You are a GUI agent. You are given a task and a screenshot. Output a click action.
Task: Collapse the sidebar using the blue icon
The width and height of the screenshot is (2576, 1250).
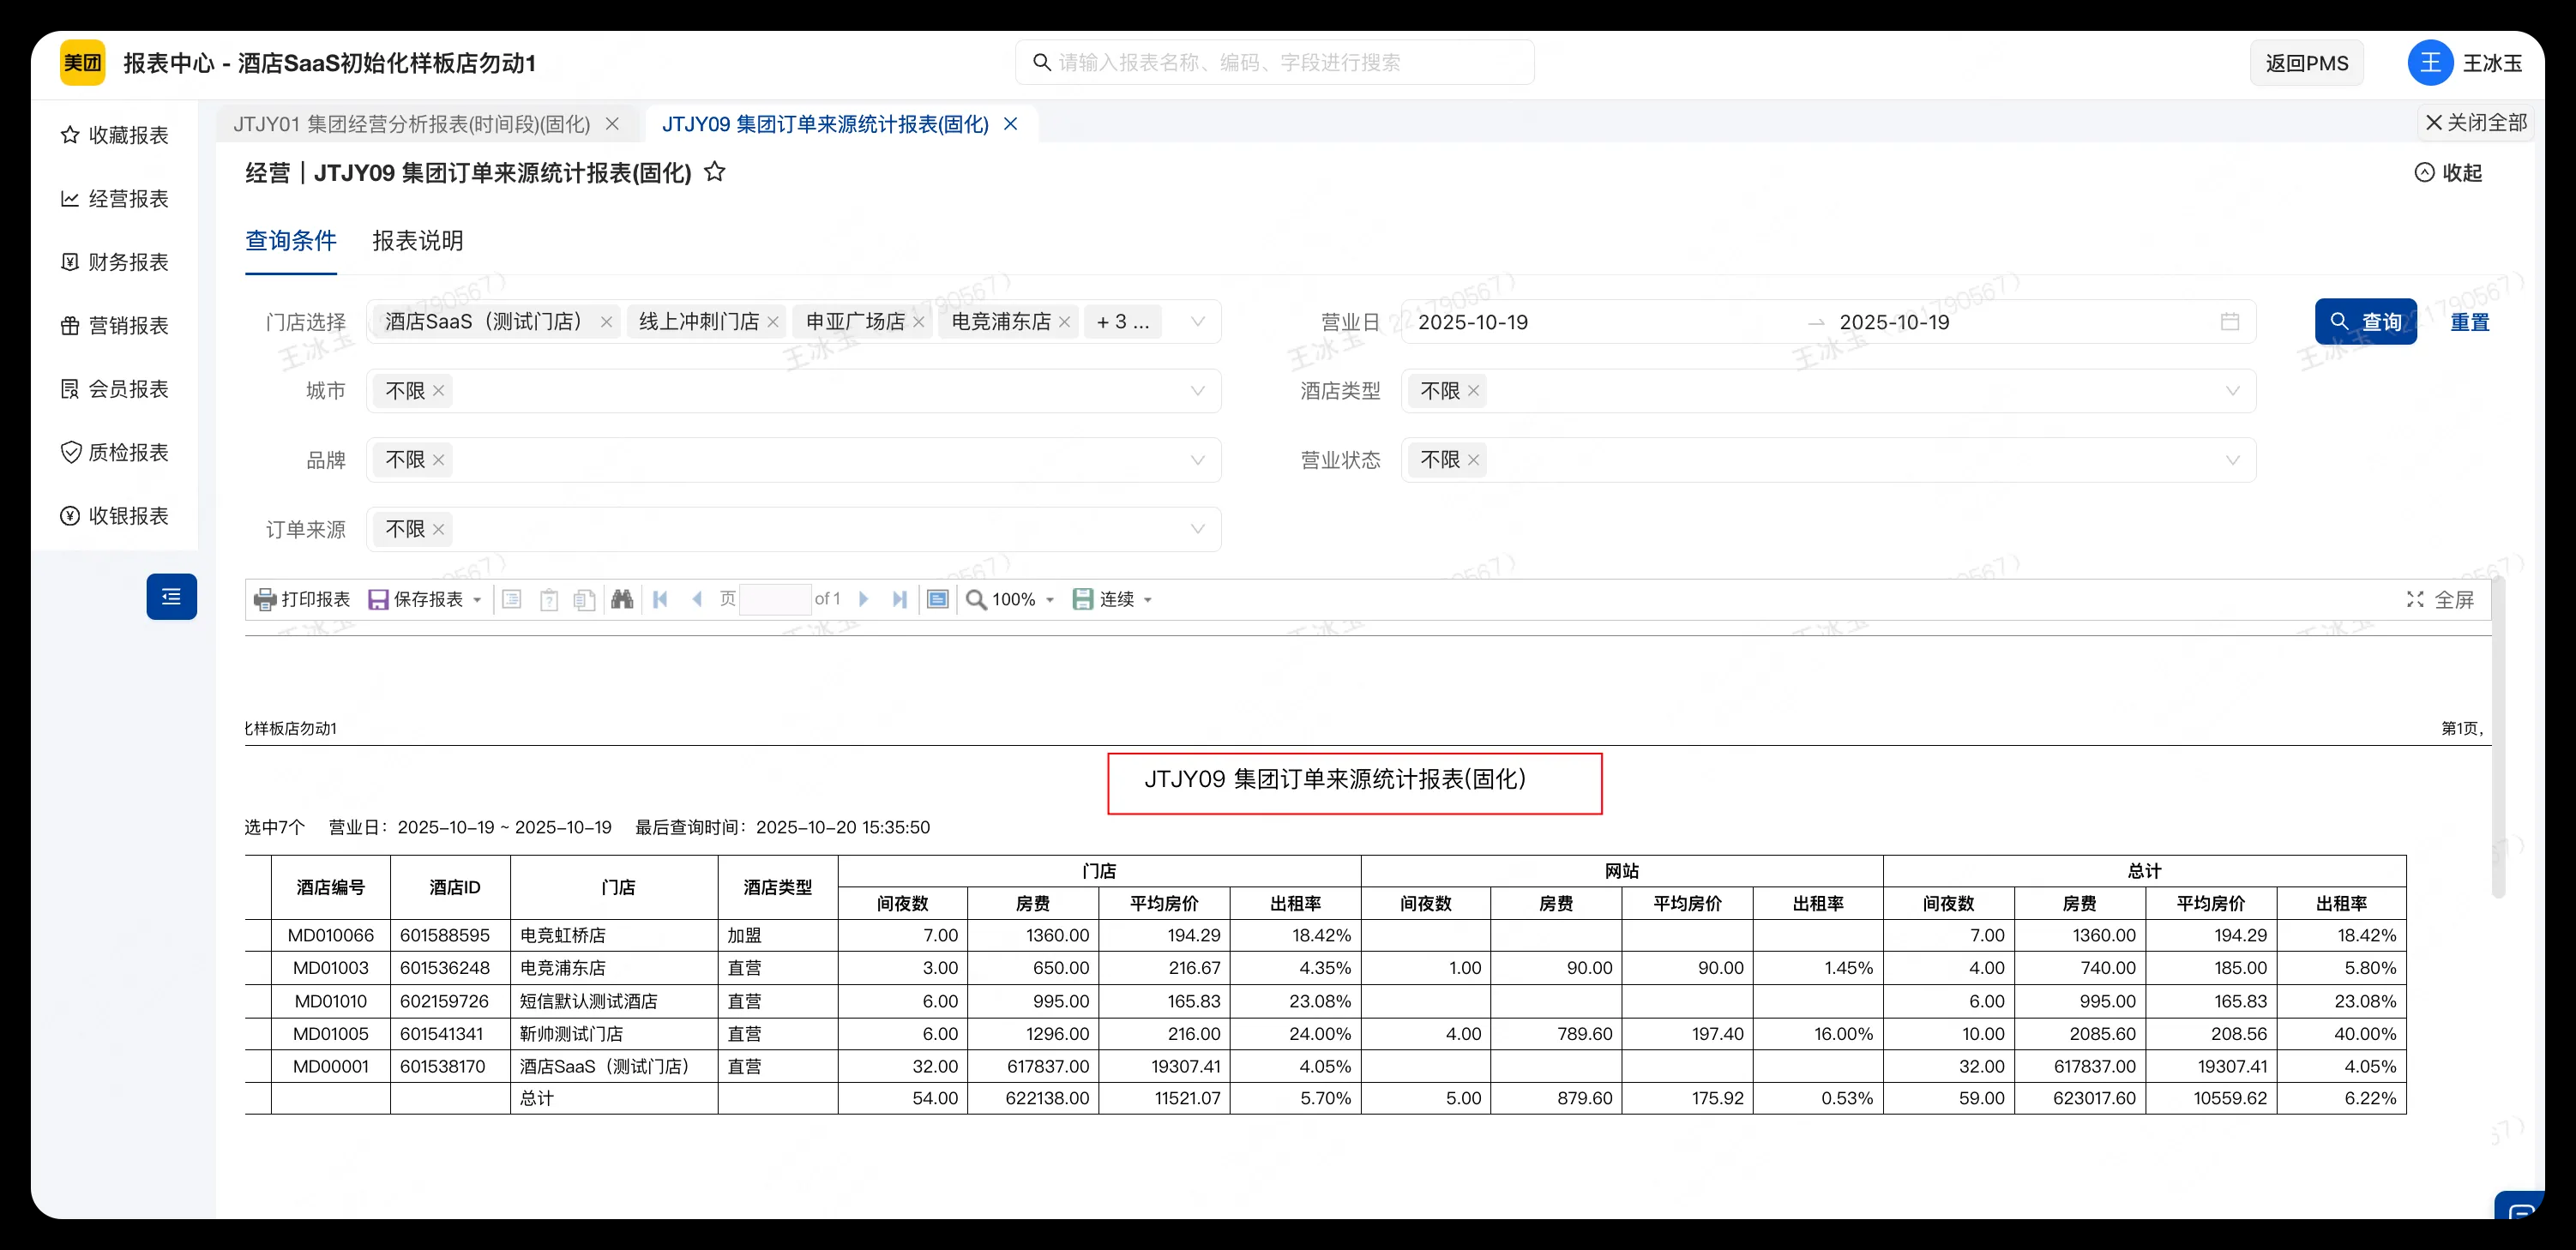tap(171, 597)
